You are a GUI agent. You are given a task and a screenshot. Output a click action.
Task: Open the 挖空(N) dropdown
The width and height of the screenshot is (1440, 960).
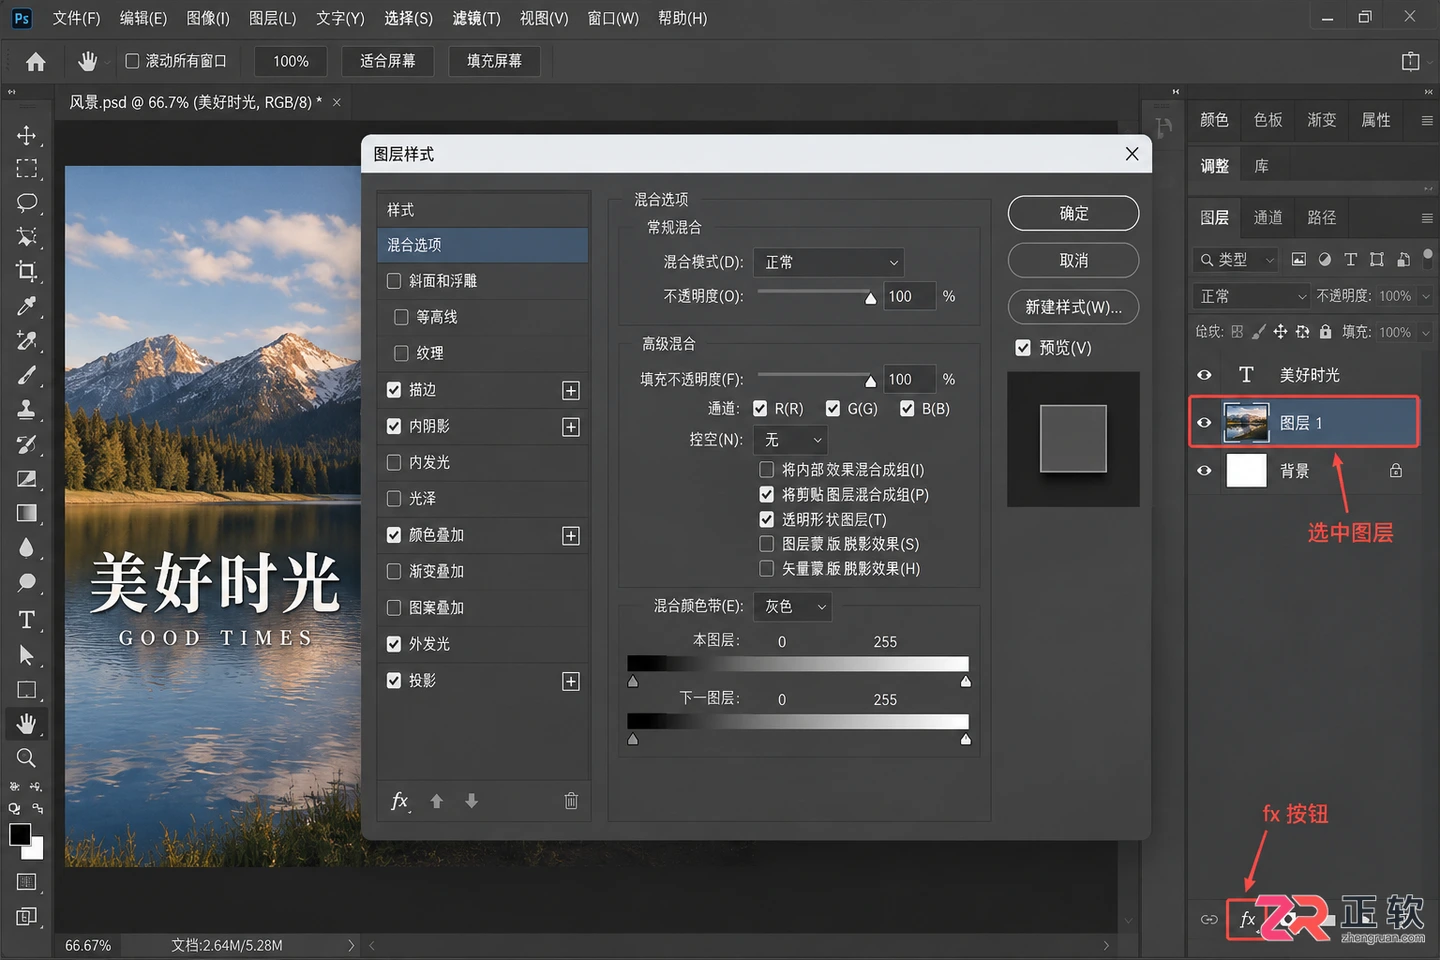click(791, 440)
